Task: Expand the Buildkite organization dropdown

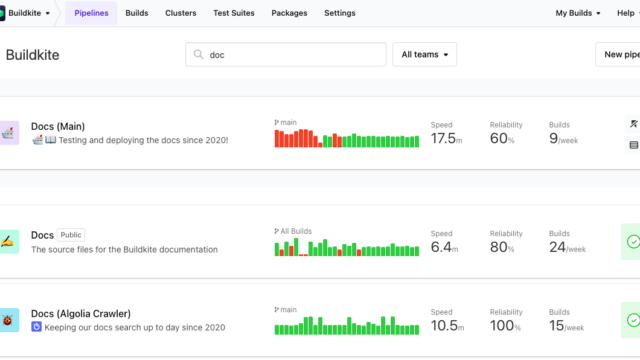Action: pyautogui.click(x=29, y=13)
